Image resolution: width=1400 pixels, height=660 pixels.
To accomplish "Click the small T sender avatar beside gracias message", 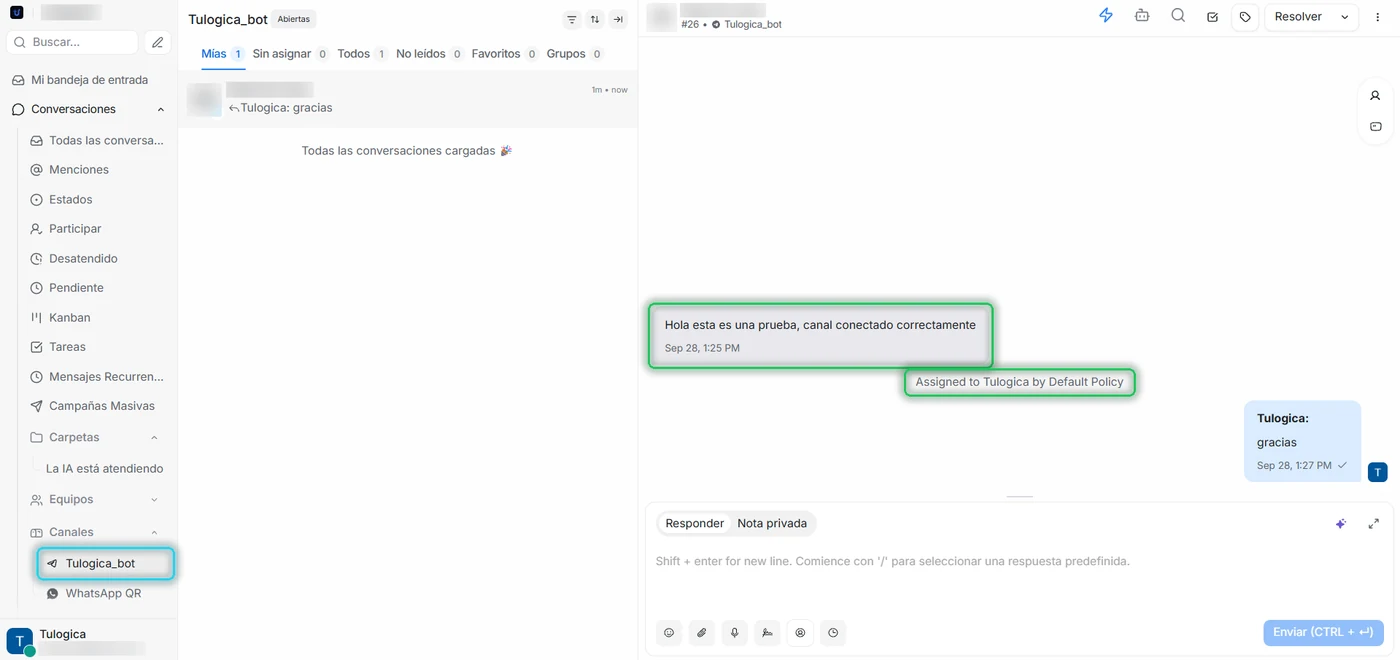I will [x=1377, y=472].
